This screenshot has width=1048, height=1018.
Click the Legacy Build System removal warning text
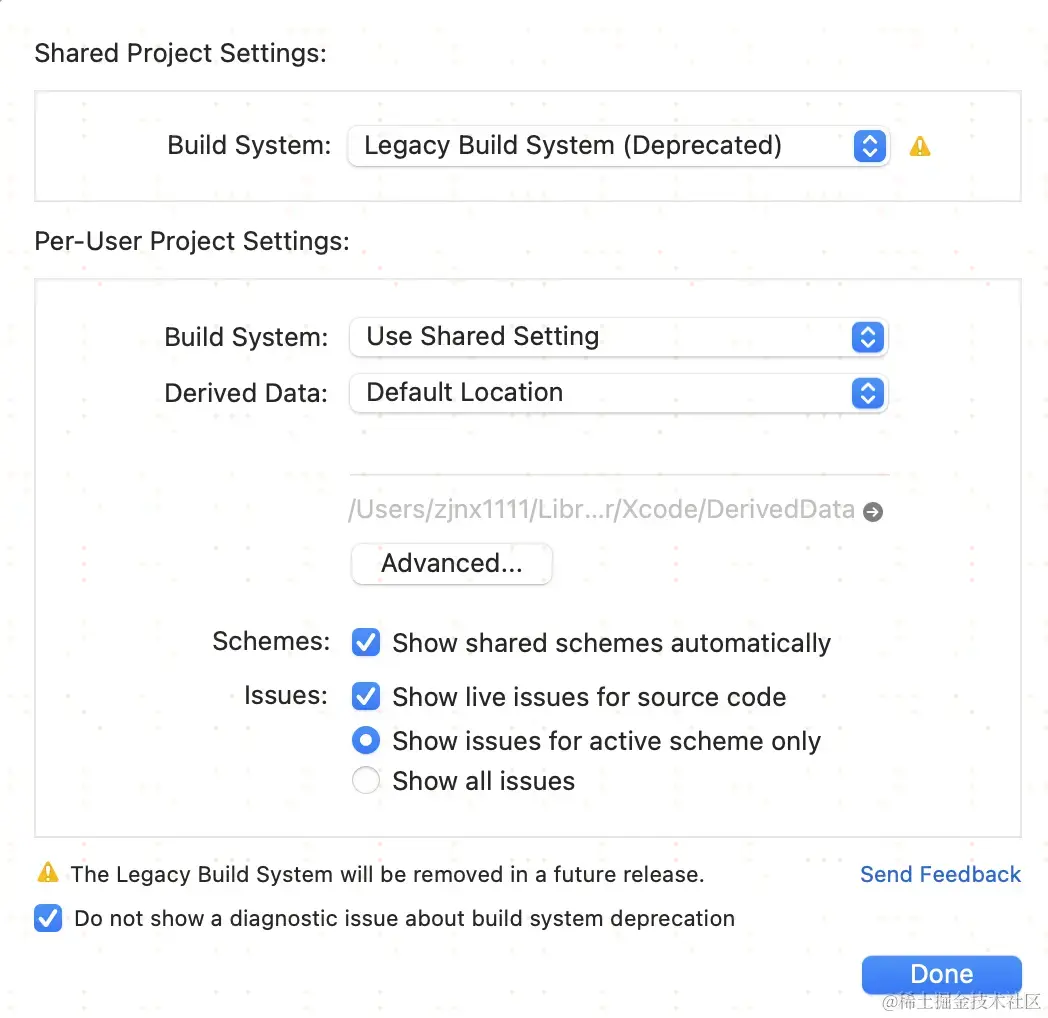[388, 874]
